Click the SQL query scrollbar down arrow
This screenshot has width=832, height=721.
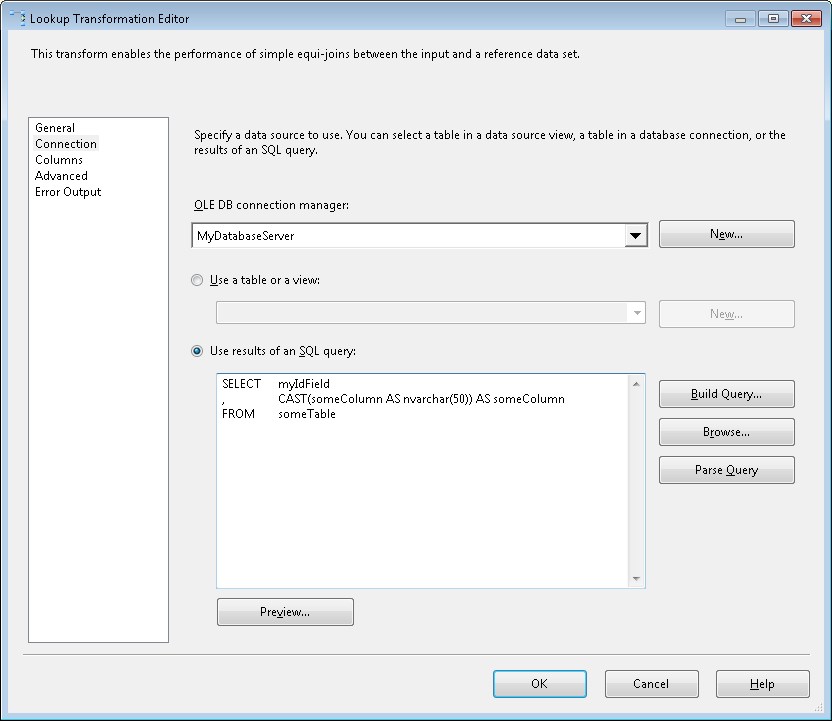637,579
